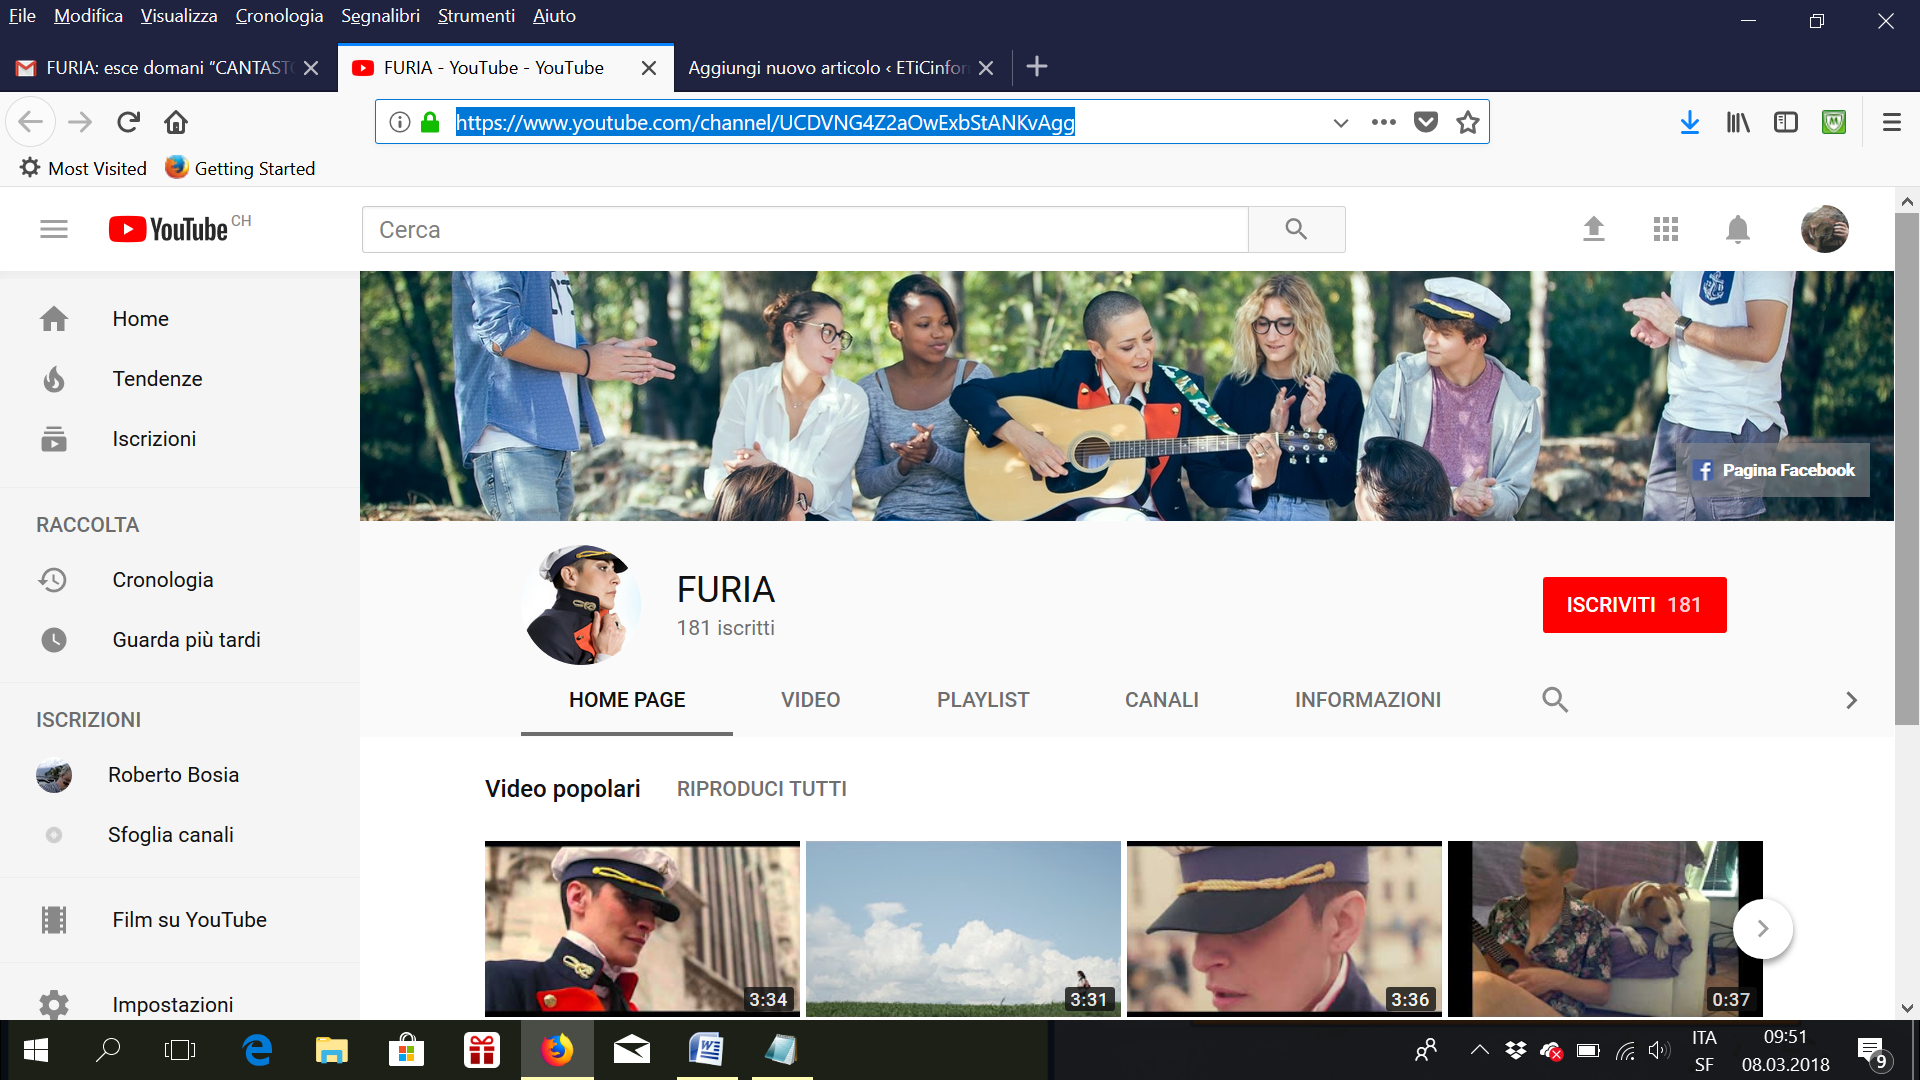This screenshot has height=1080, width=1920.
Task: Go to the Firefox home page
Action: [x=176, y=122]
